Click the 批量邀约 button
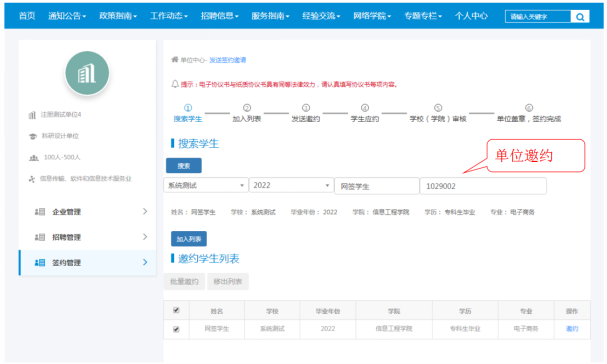Image resolution: width=607 pixels, height=364 pixels. 184,282
